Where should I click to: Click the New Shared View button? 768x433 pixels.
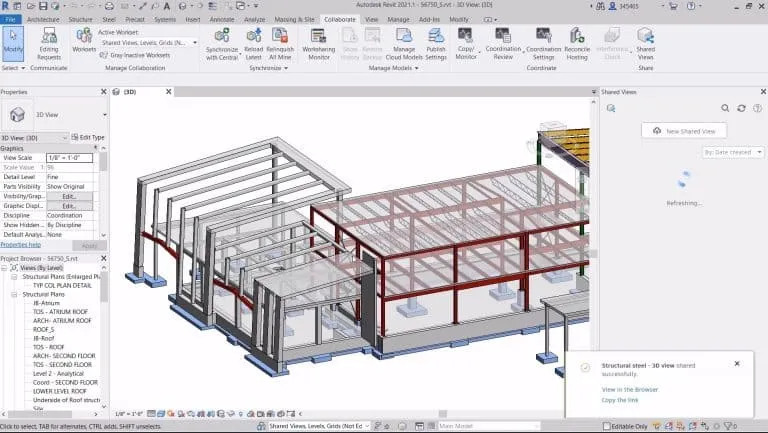point(684,131)
